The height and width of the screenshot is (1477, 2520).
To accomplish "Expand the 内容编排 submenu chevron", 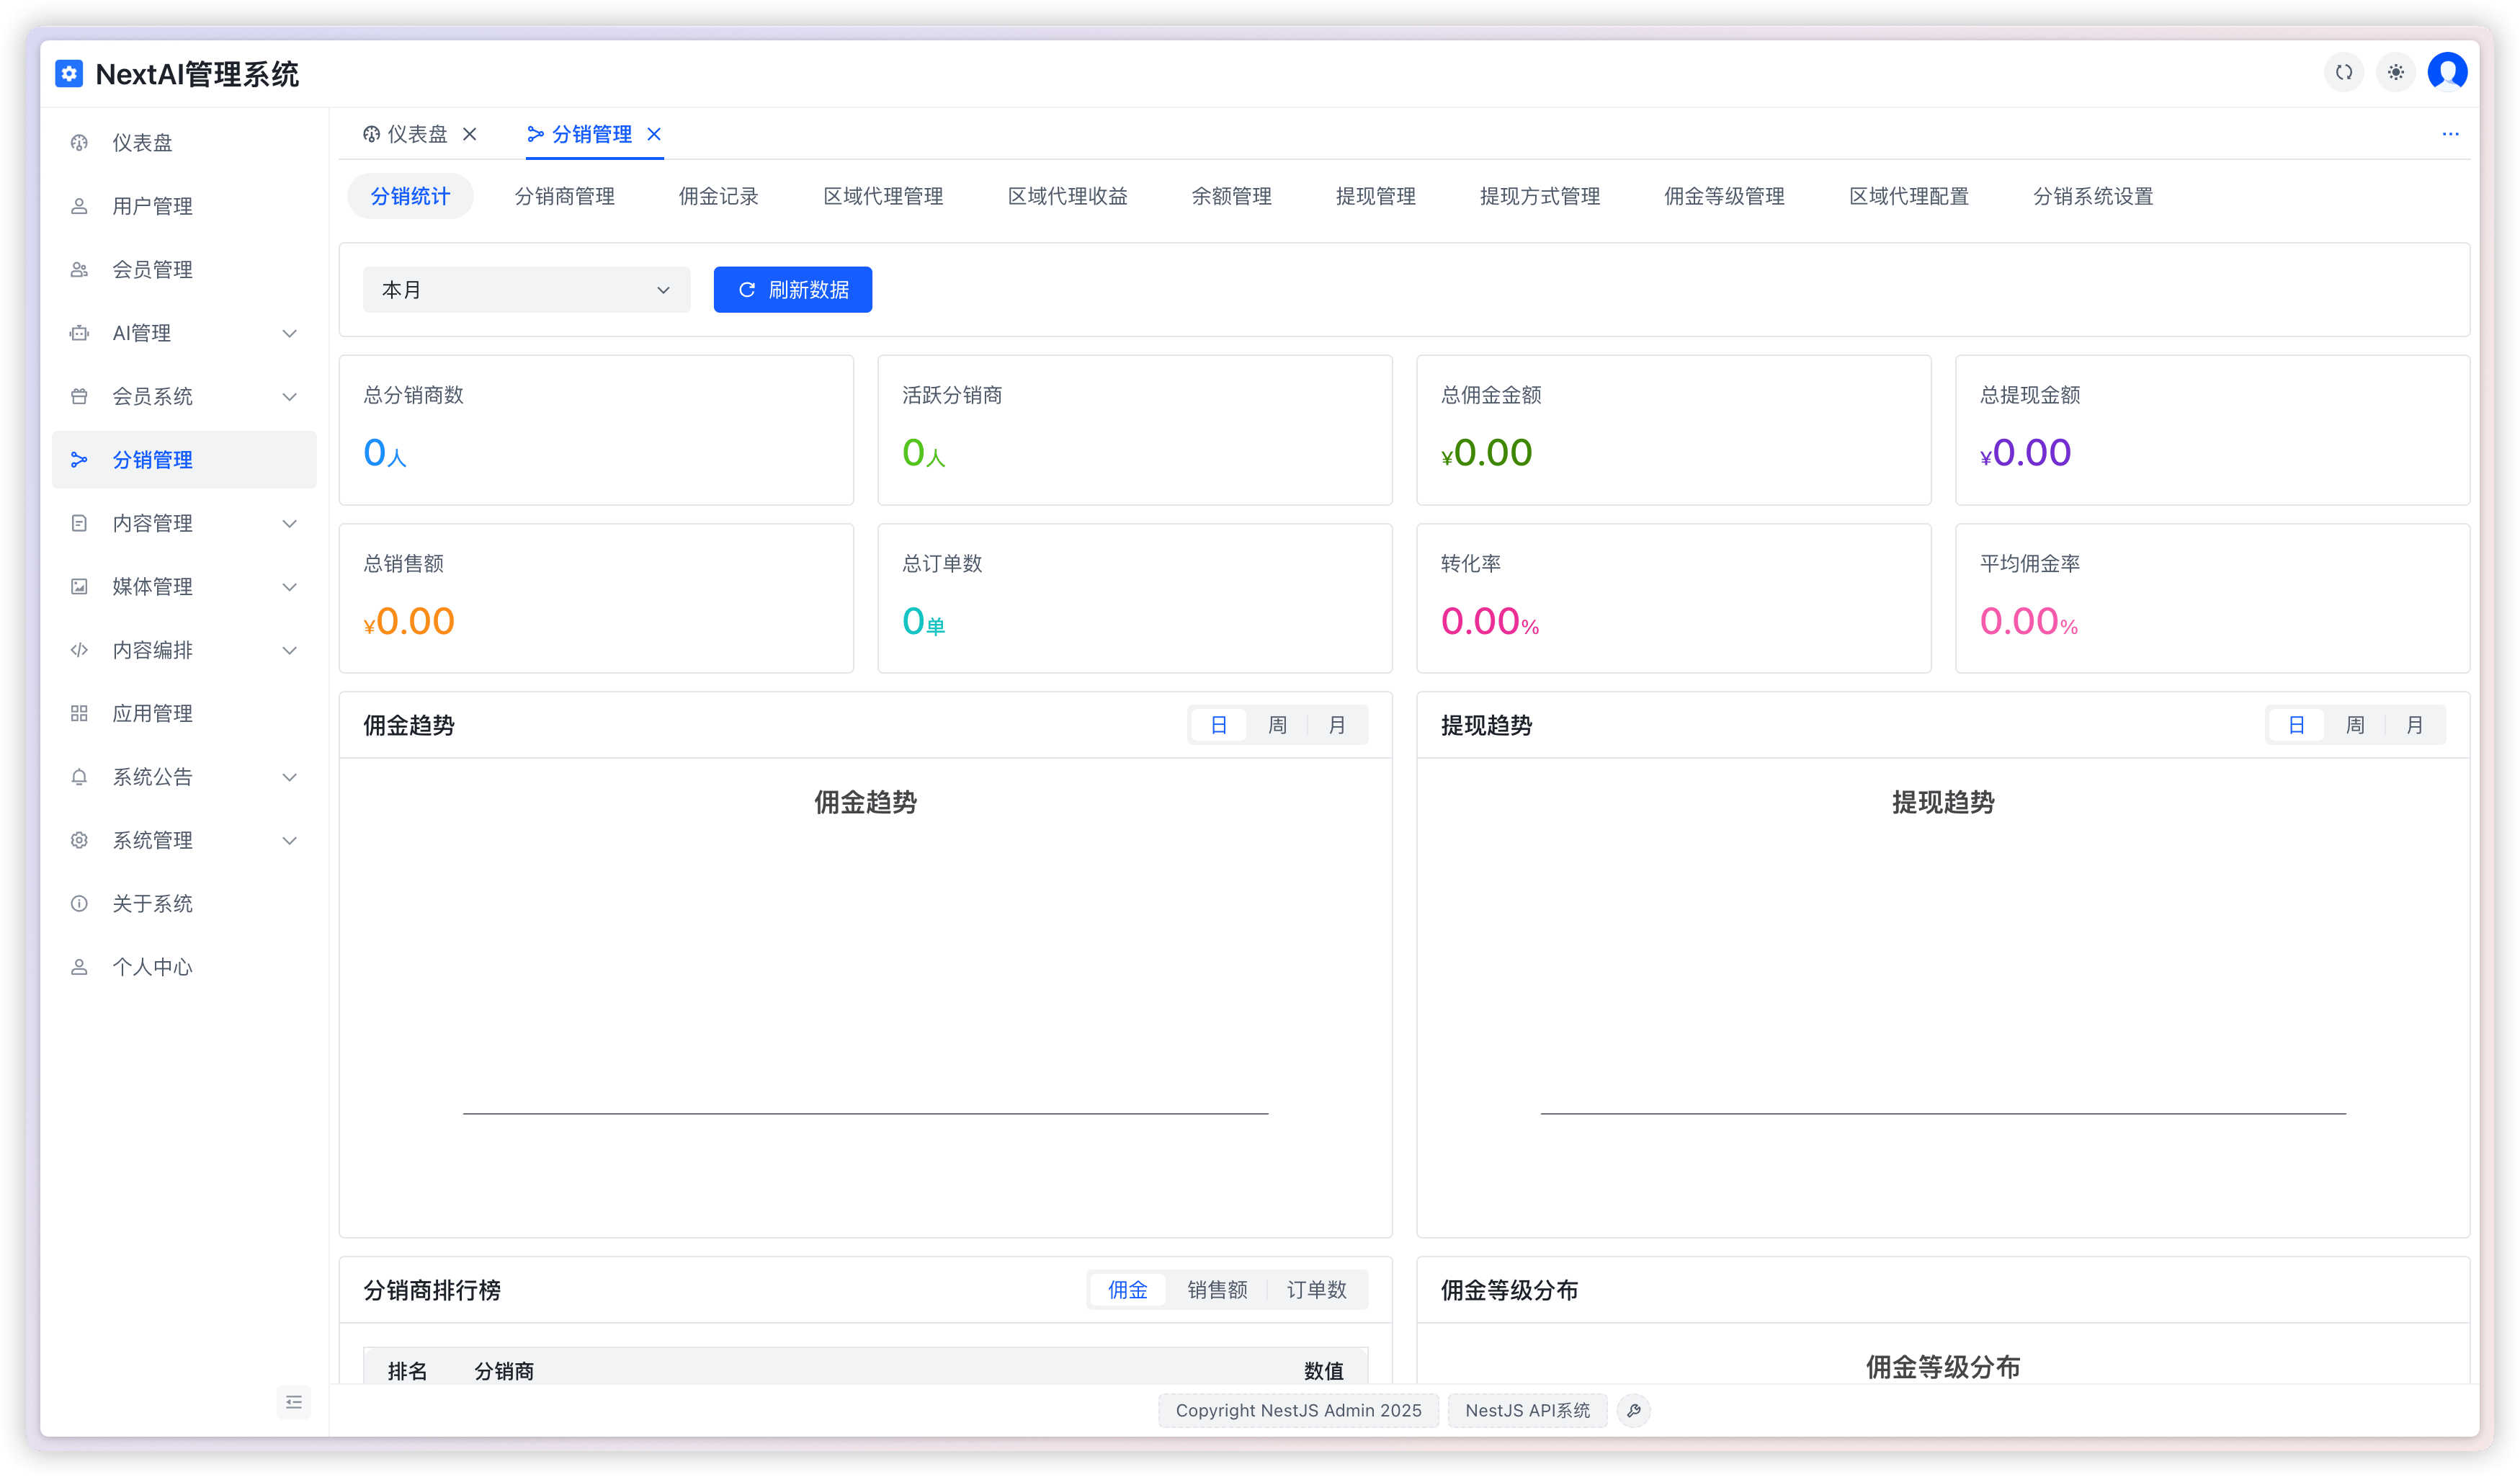I will click(x=290, y=650).
